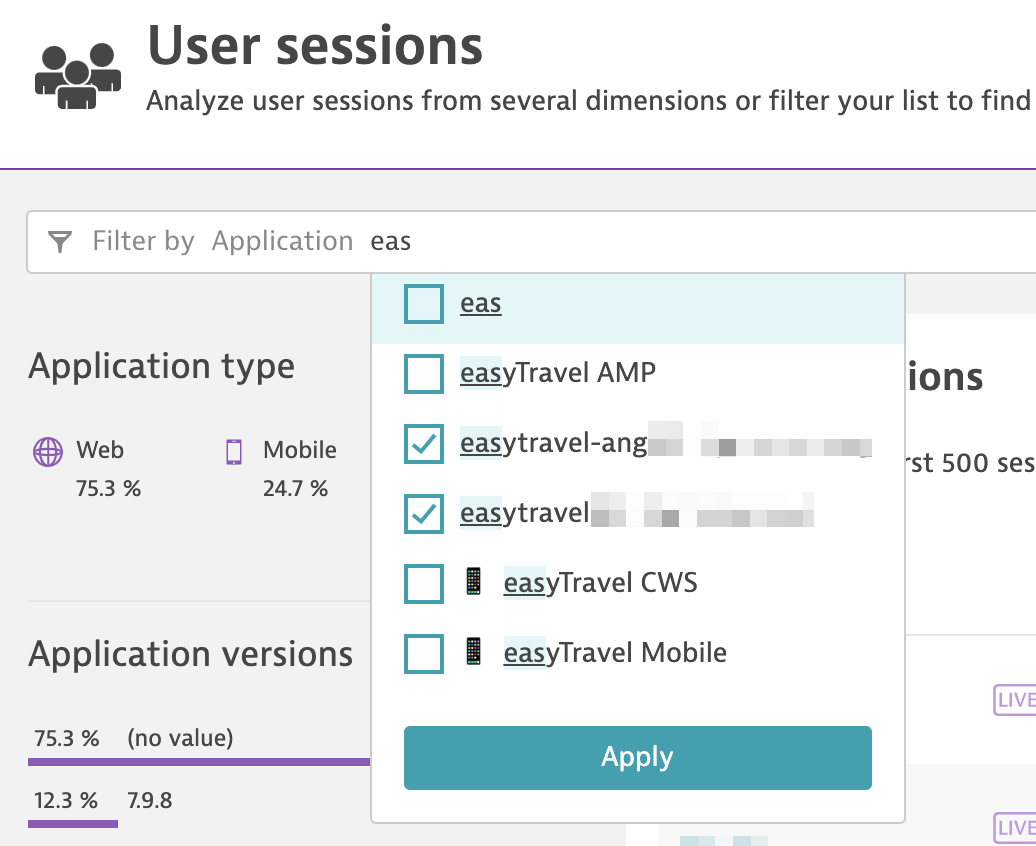This screenshot has height=846, width=1036.
Task: Check the easyTravel CWS checkbox
Action: pyautogui.click(x=424, y=584)
